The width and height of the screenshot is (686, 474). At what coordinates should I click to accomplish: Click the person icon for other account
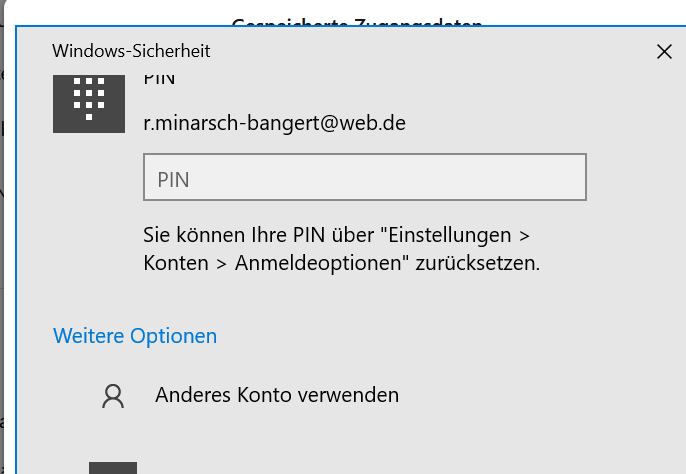click(113, 396)
